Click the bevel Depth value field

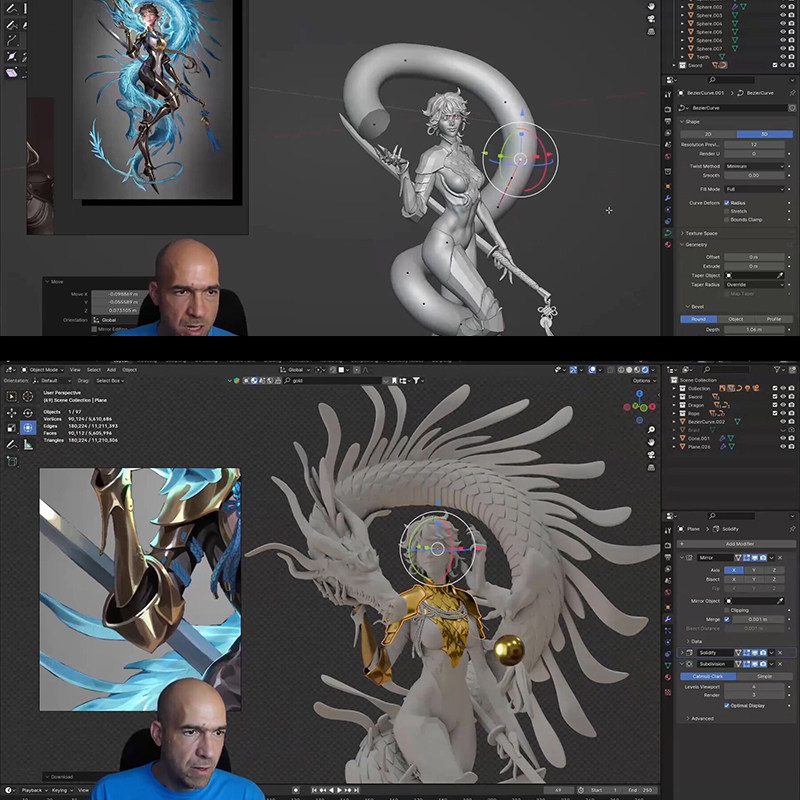pyautogui.click(x=754, y=330)
